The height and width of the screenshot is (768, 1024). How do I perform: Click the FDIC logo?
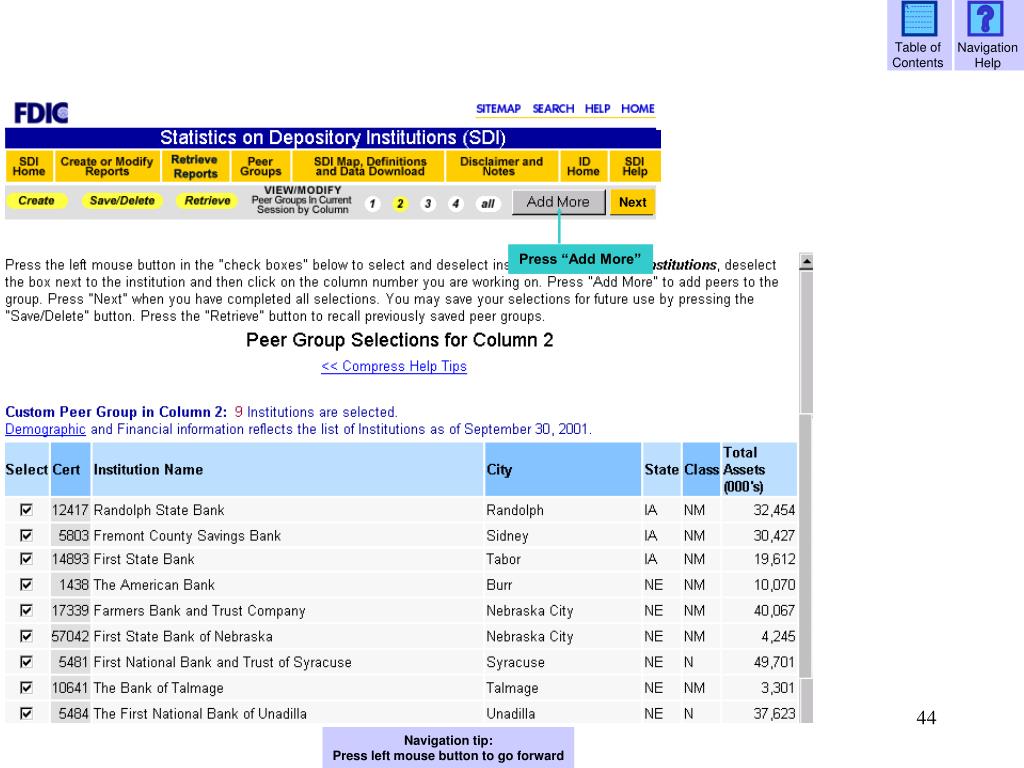(41, 113)
